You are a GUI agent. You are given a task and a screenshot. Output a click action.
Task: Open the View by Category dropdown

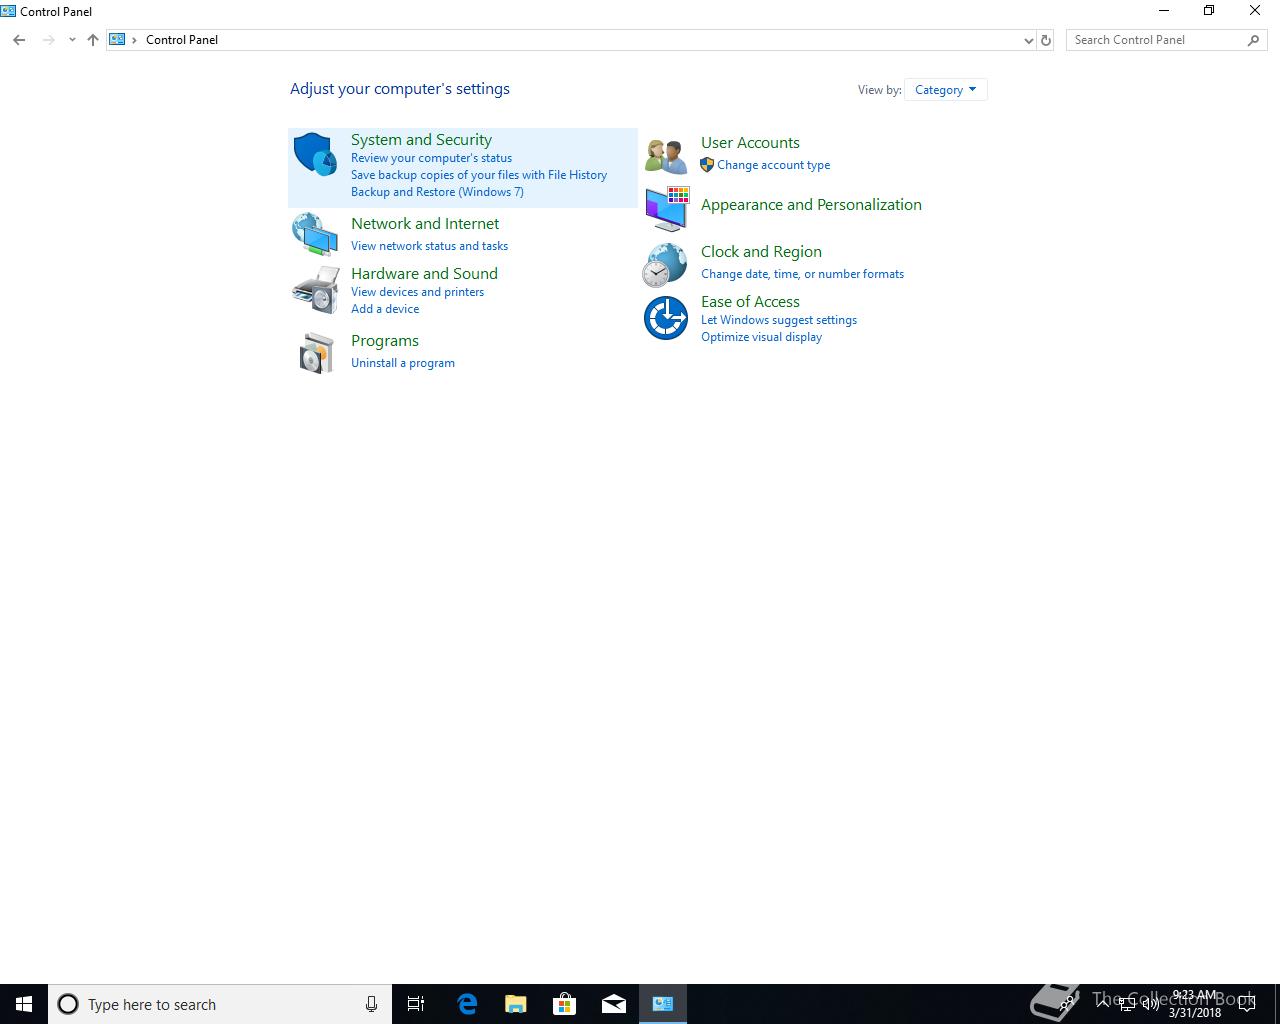coord(945,90)
